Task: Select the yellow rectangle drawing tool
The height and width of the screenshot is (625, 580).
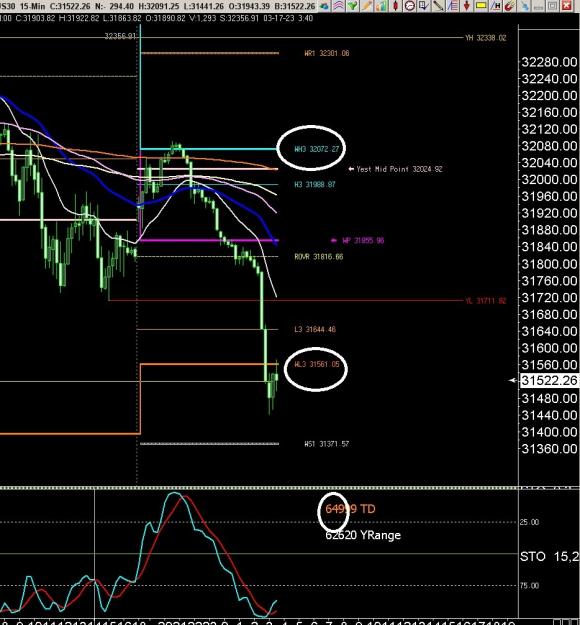Action: tap(481, 6)
